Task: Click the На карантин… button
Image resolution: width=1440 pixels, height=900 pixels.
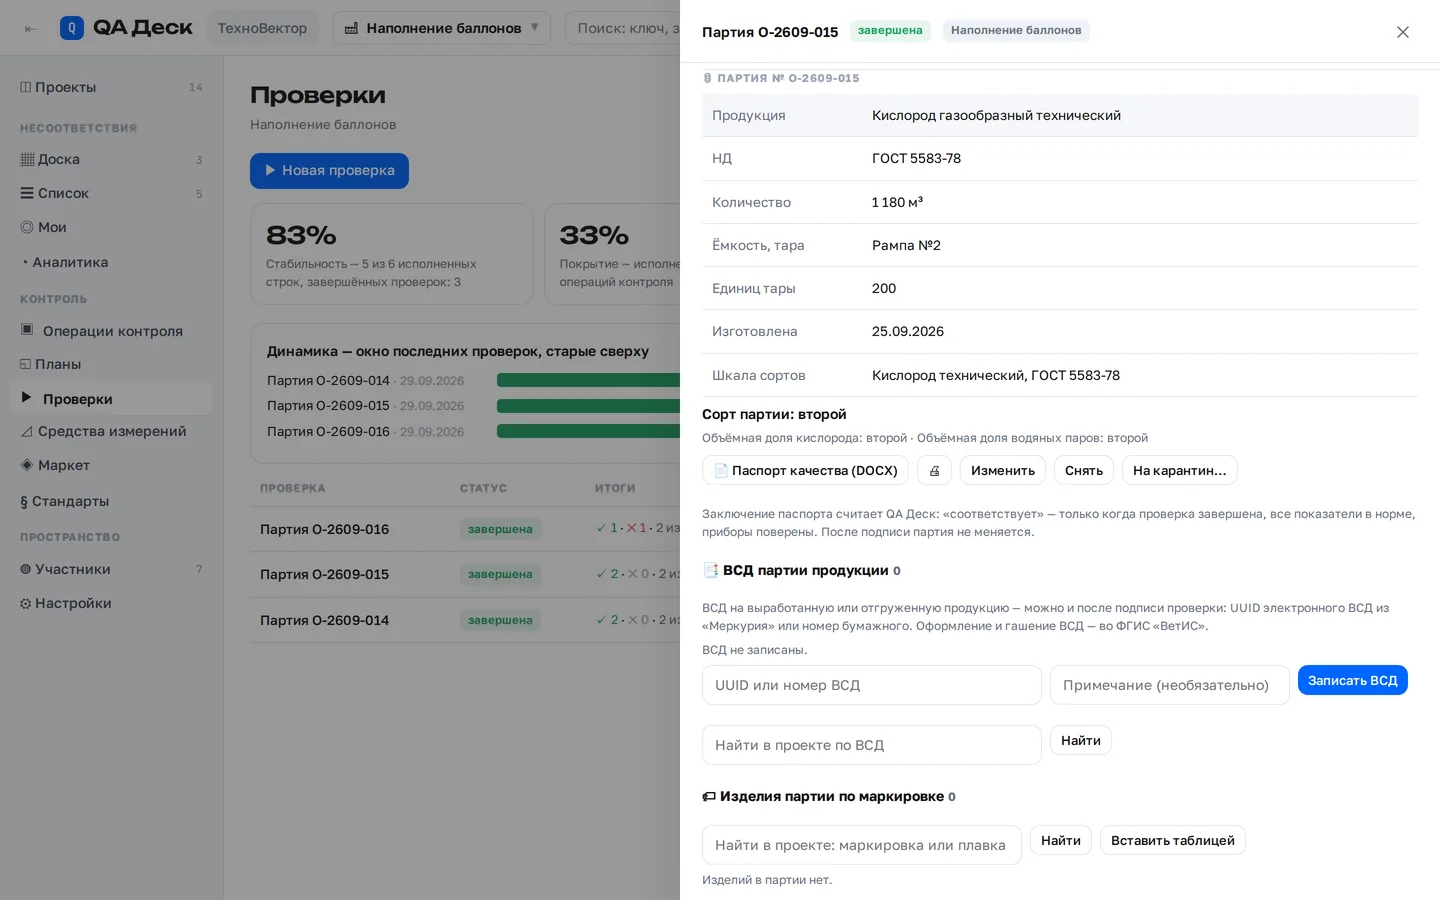Action: point(1180,470)
